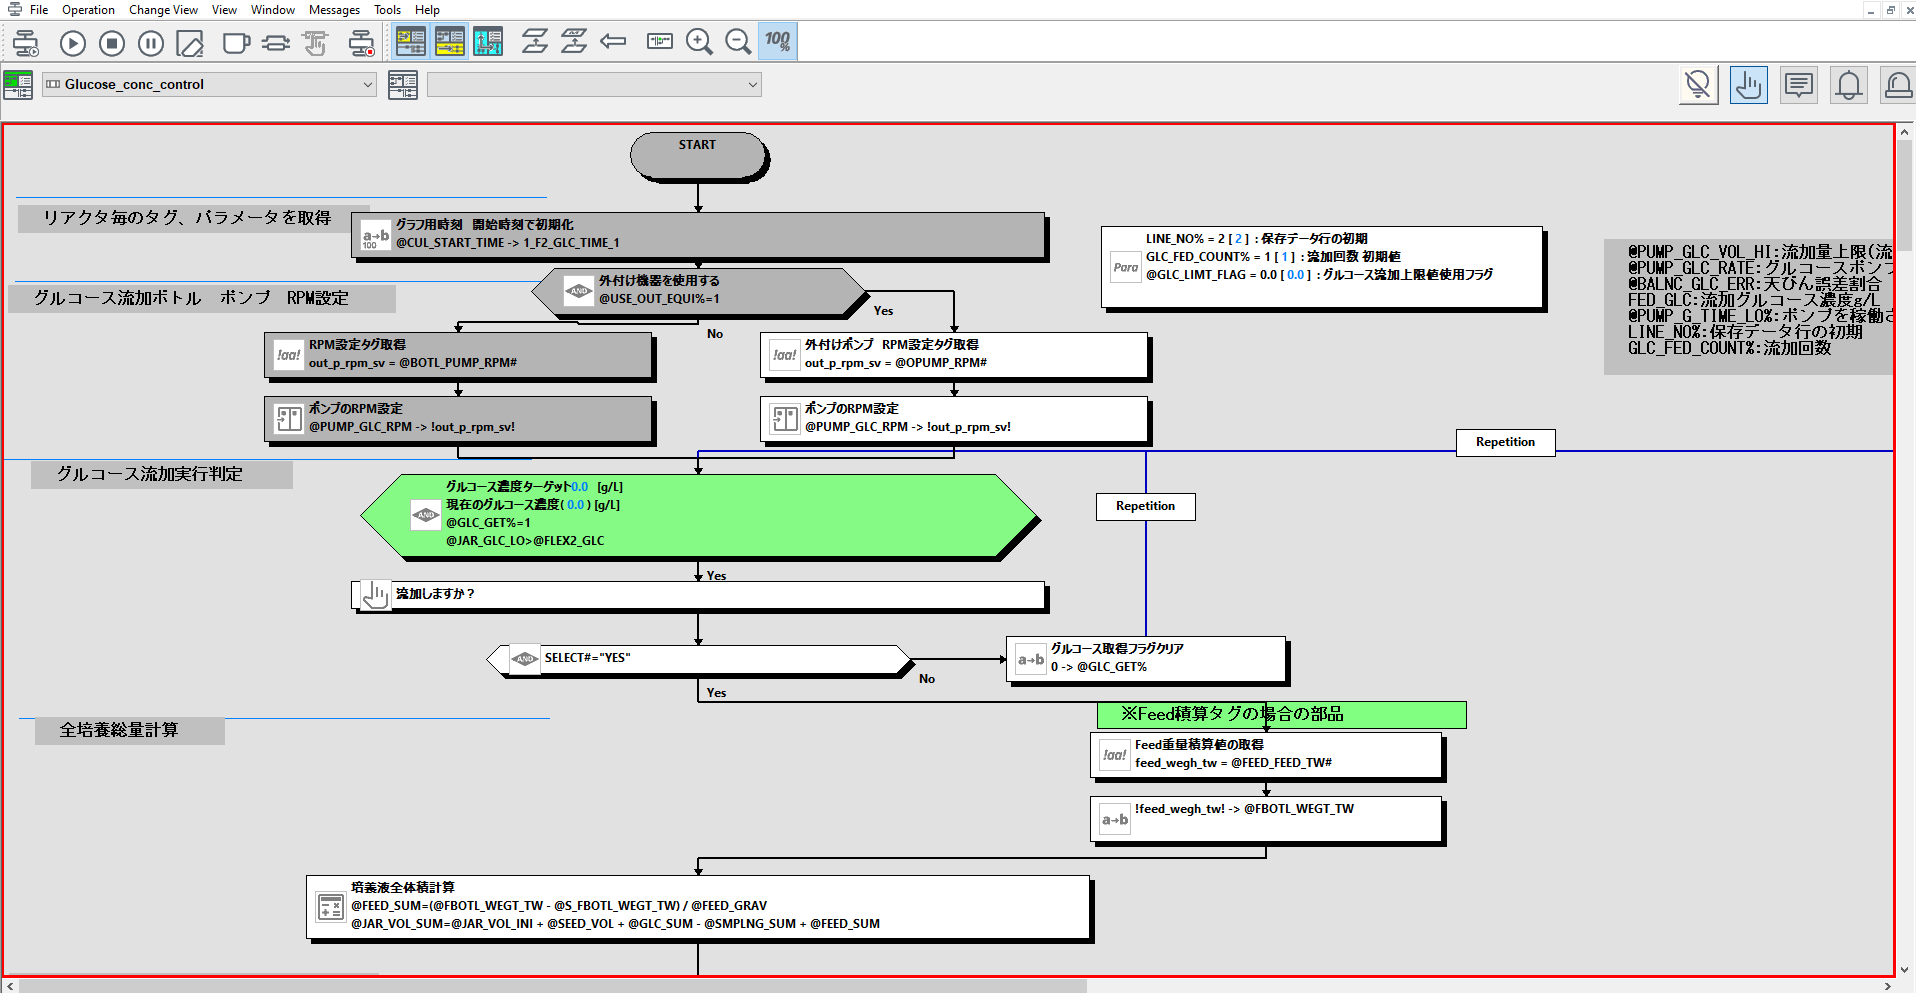Click the left arrow back icon
Screen dimensions: 1916x993
(x=612, y=42)
